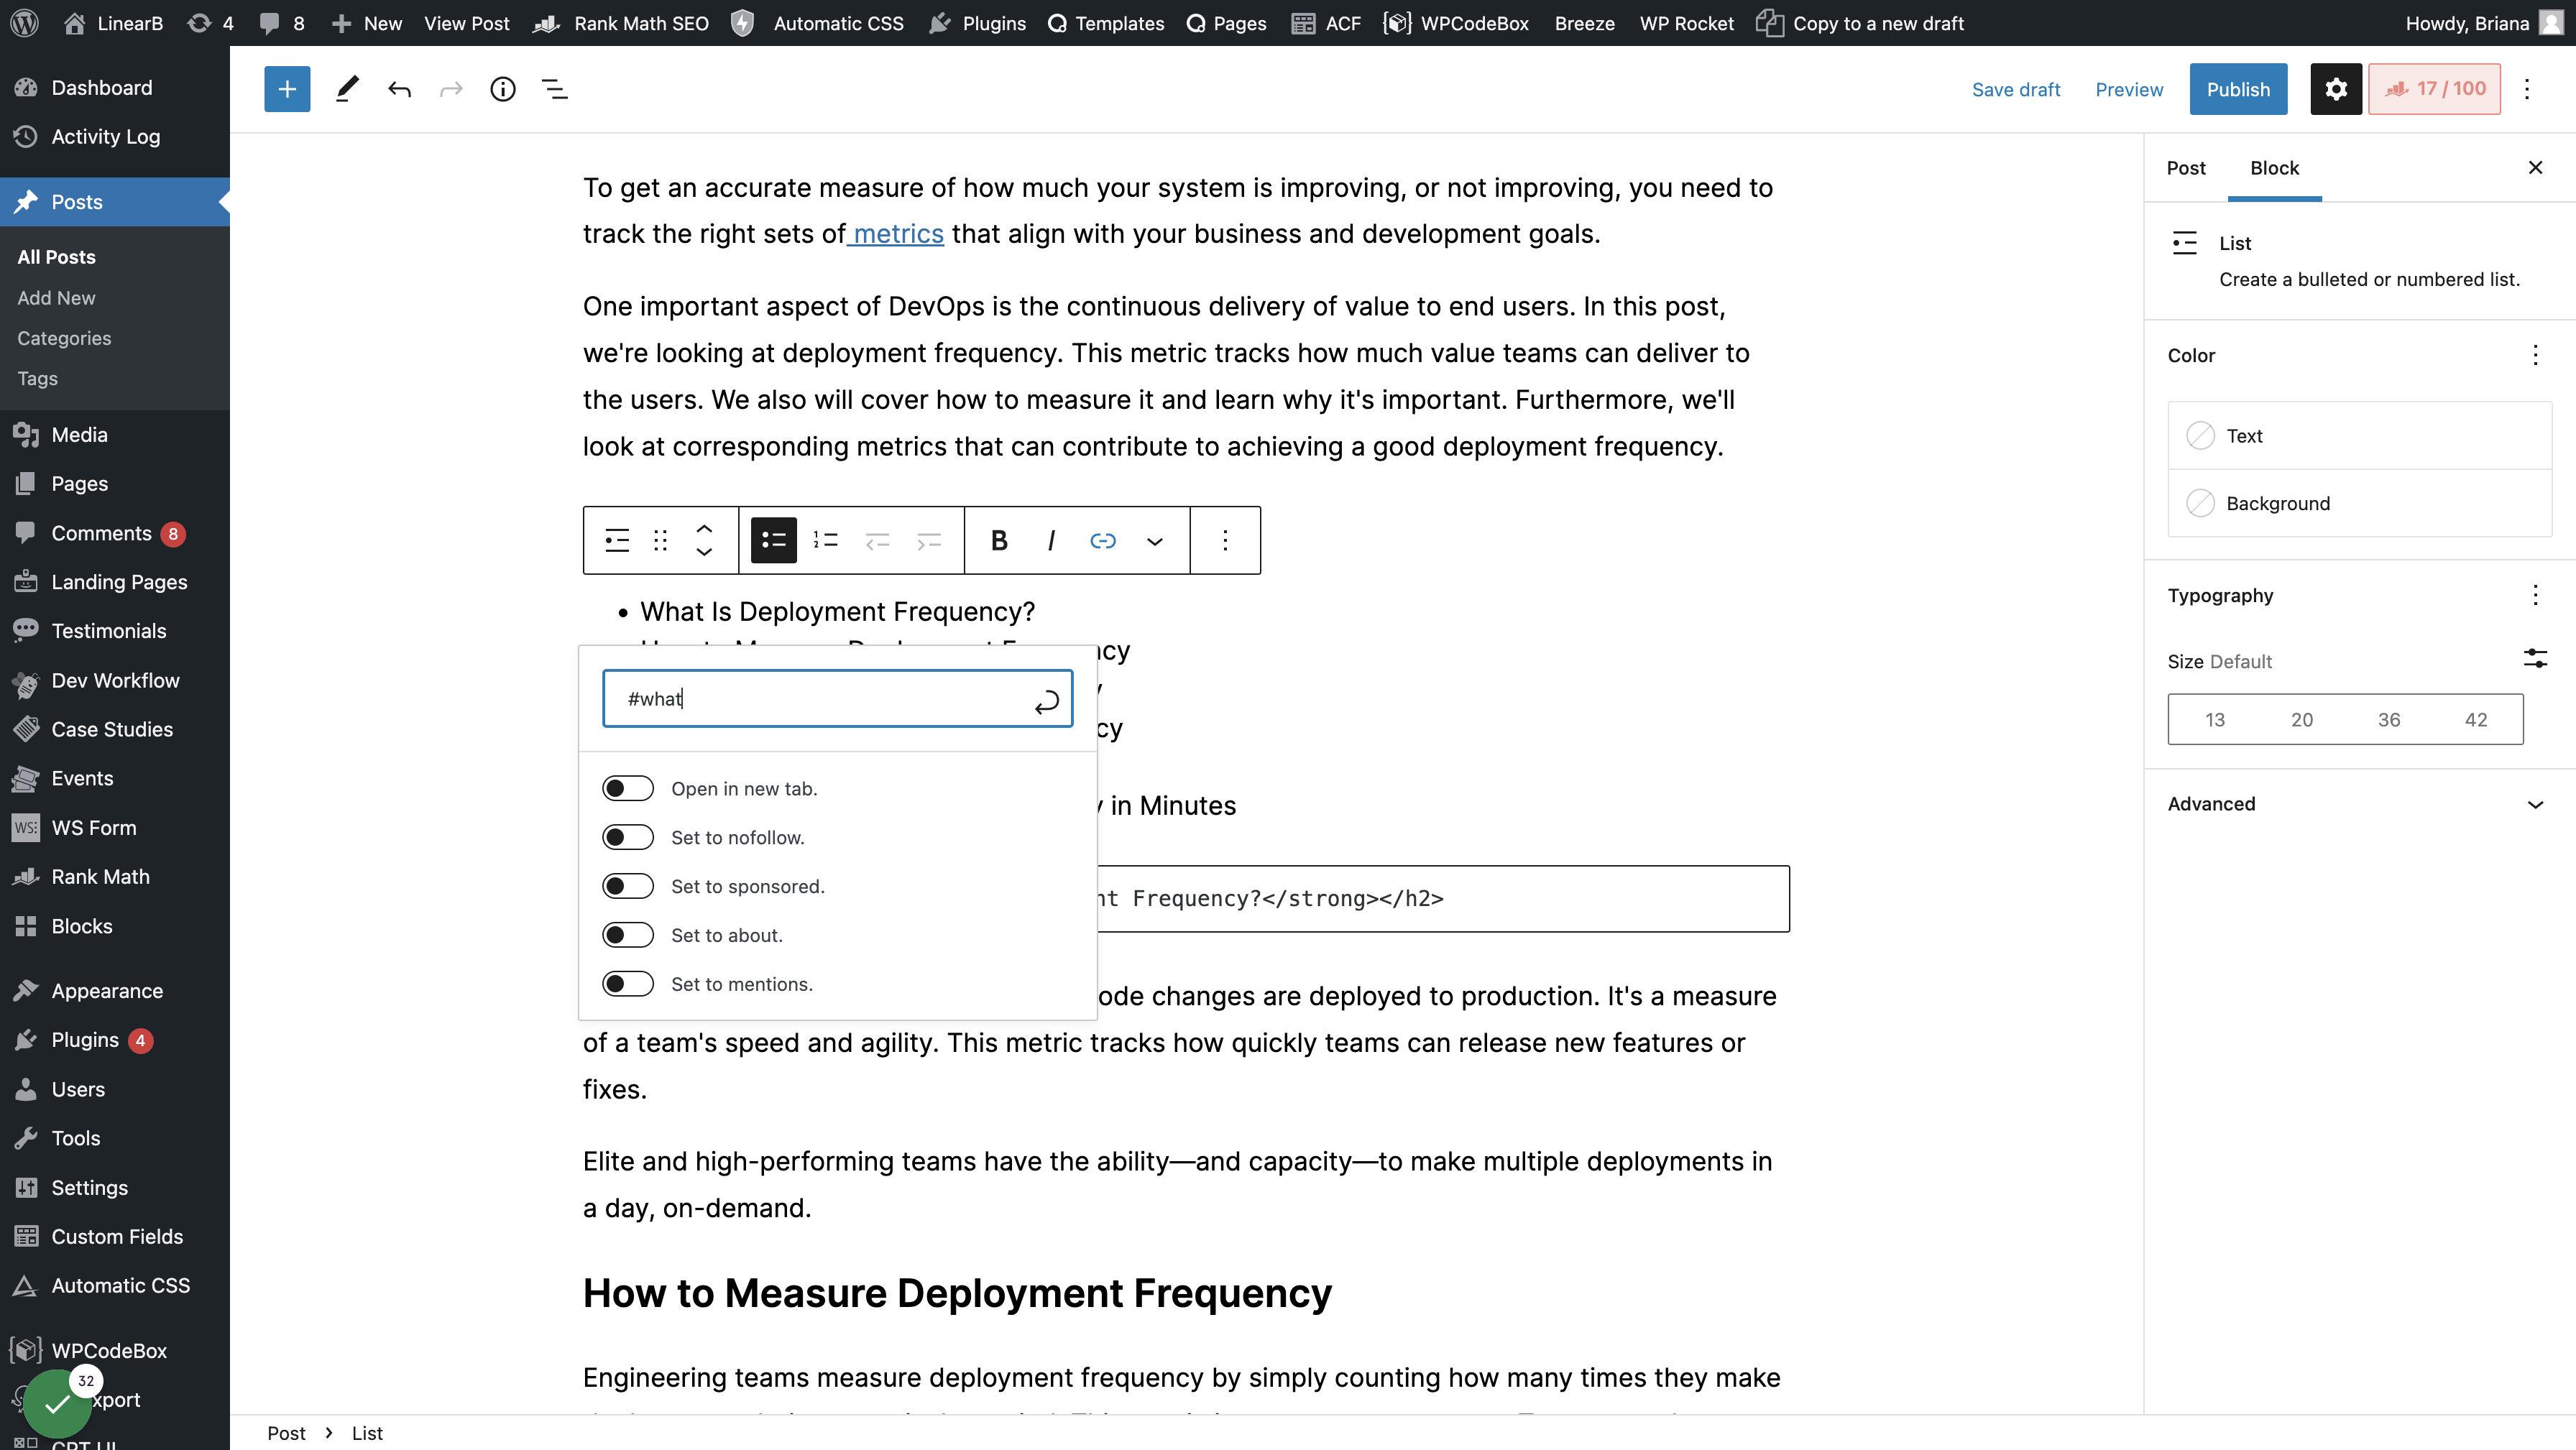Click the Preview link
Image resolution: width=2576 pixels, height=1450 pixels.
pyautogui.click(x=2128, y=89)
